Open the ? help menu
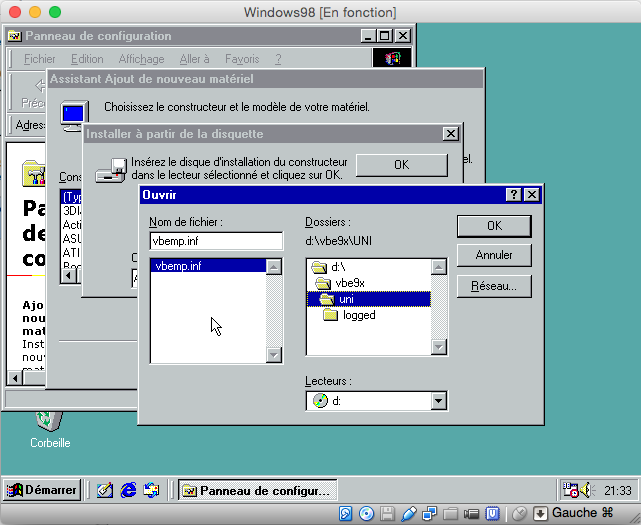 pos(278,59)
